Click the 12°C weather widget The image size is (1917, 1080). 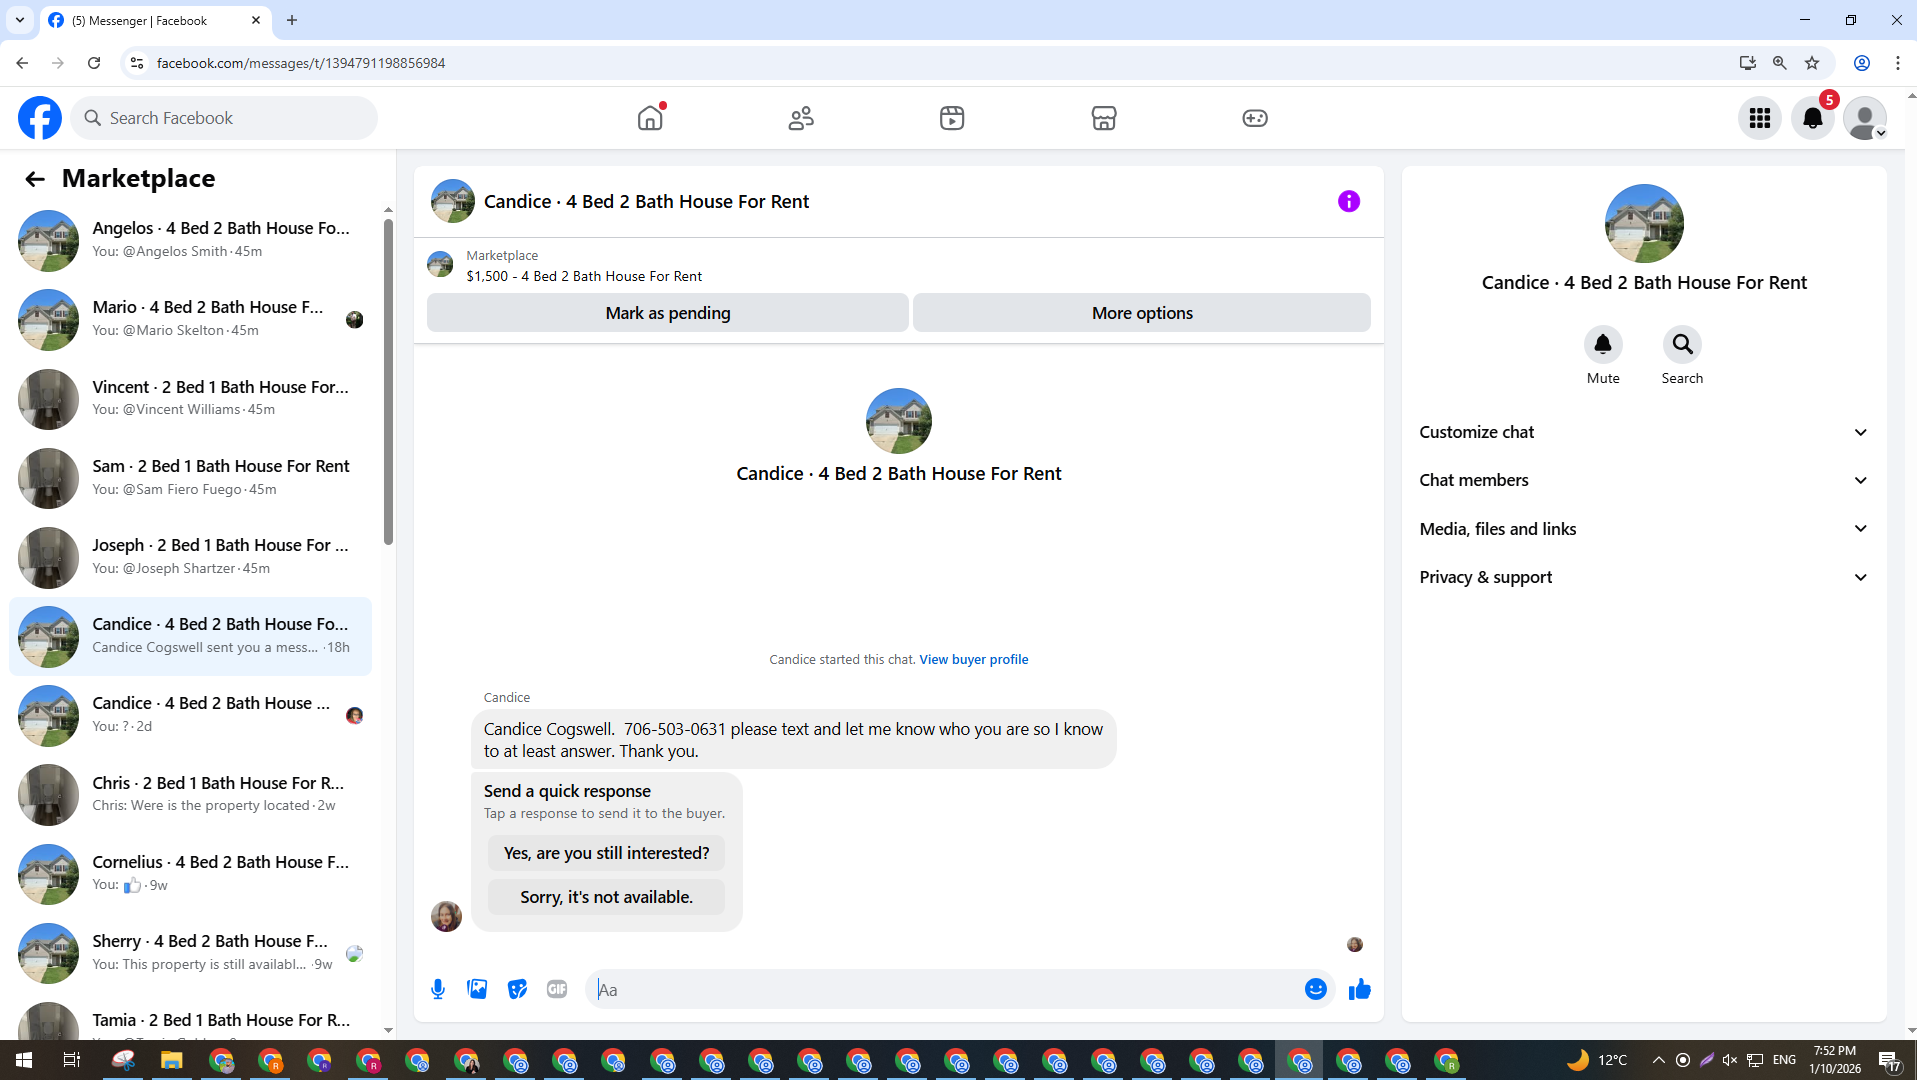click(1597, 1060)
